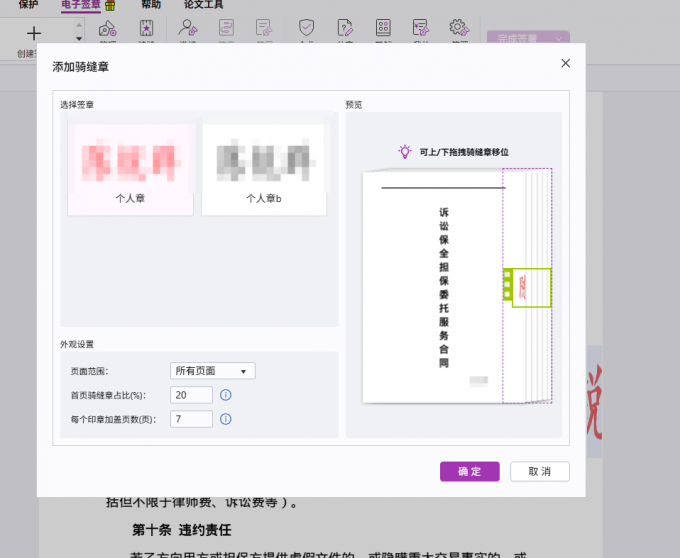Show info for 首页骑缝章占比

pyautogui.click(x=226, y=395)
